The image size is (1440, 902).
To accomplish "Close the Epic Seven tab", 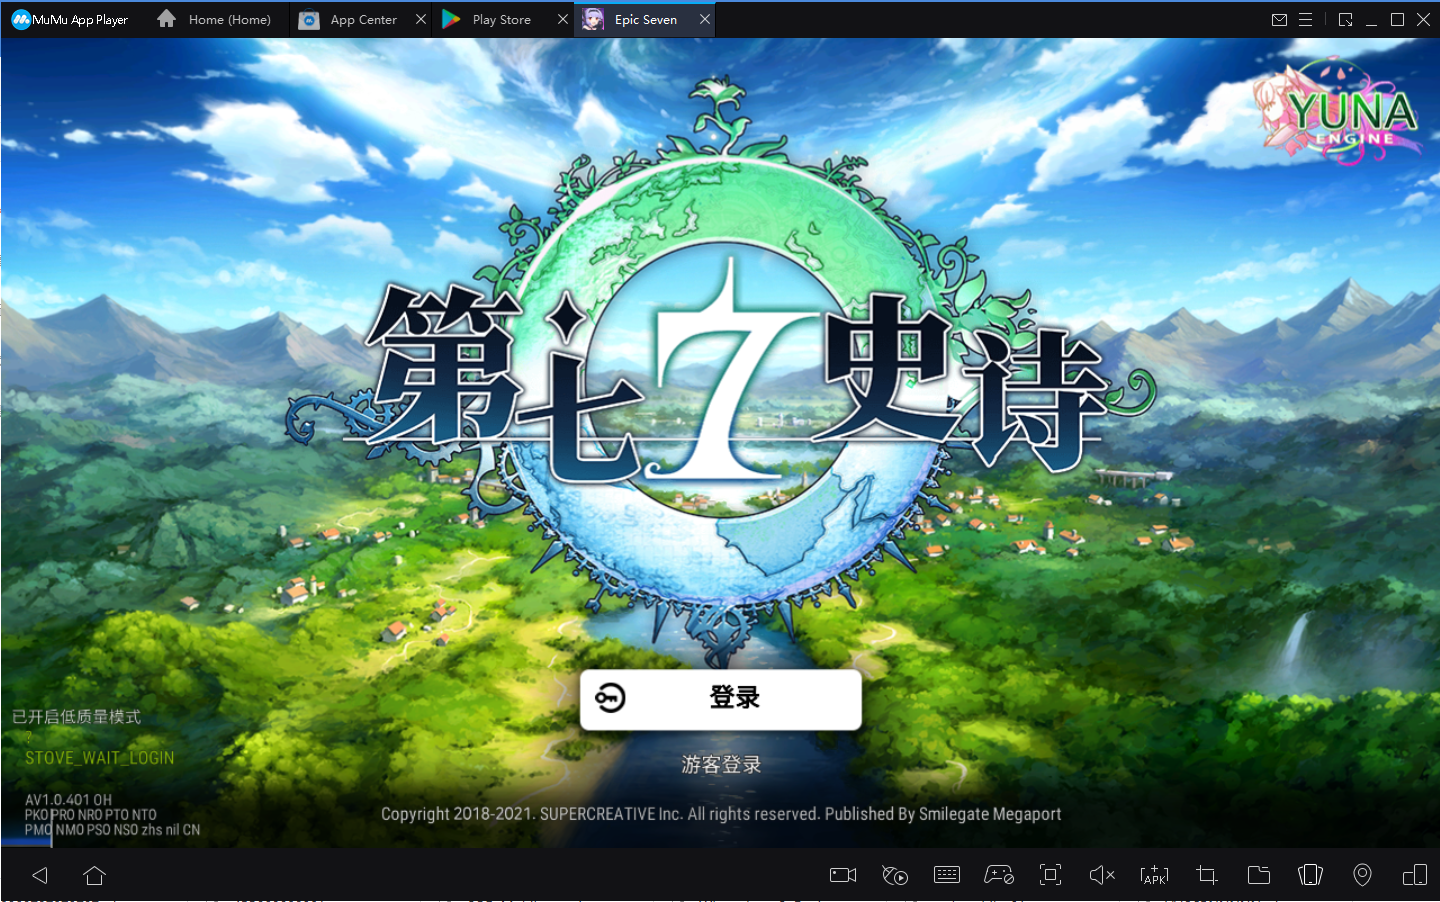I will pyautogui.click(x=705, y=19).
